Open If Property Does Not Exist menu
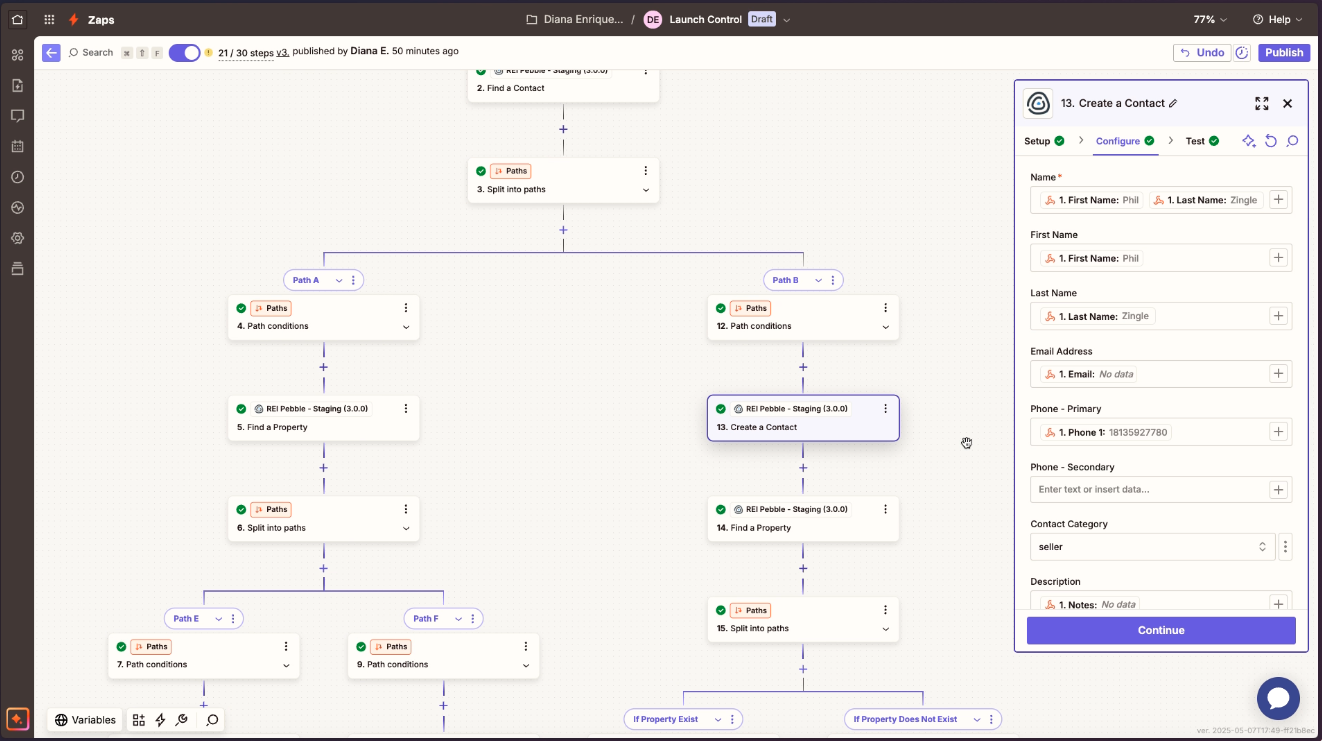1322x741 pixels. tap(991, 719)
